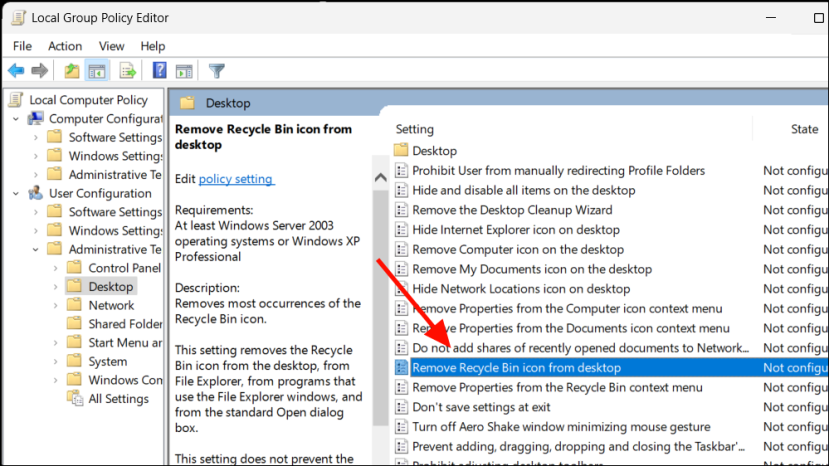Select Computer Configuration node
The height and width of the screenshot is (466, 829).
click(106, 118)
